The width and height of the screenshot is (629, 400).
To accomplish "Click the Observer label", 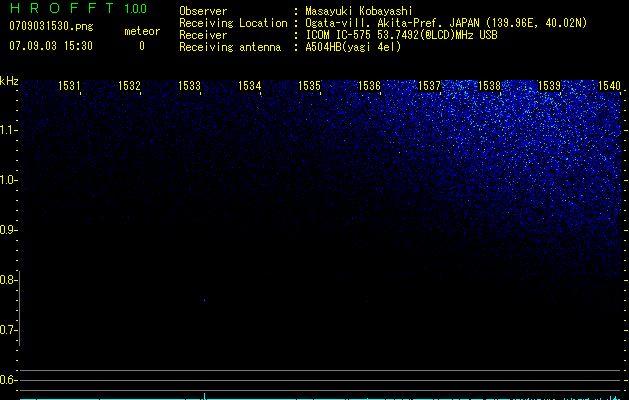I will (x=203, y=11).
